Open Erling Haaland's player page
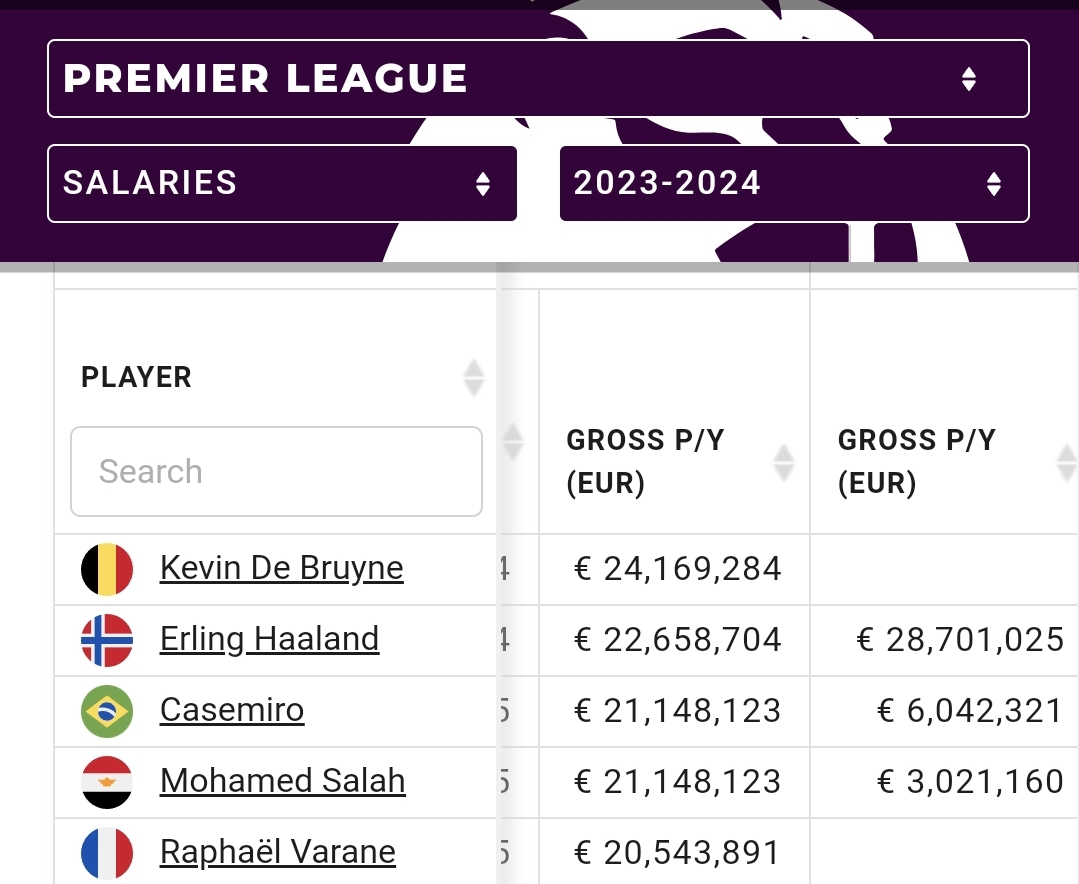 (269, 639)
